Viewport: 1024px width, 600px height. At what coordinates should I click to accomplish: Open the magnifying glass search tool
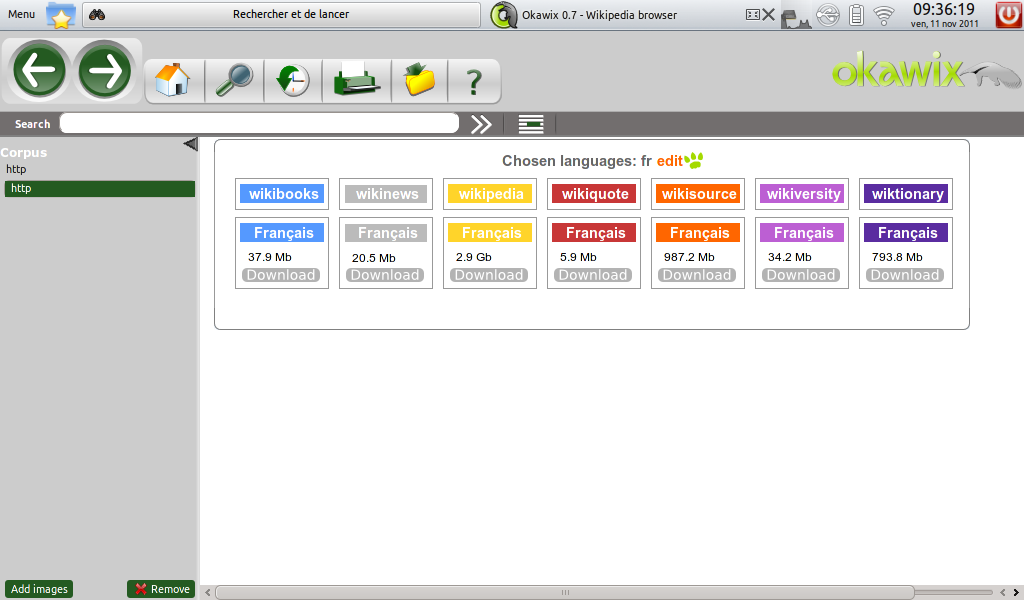234,80
